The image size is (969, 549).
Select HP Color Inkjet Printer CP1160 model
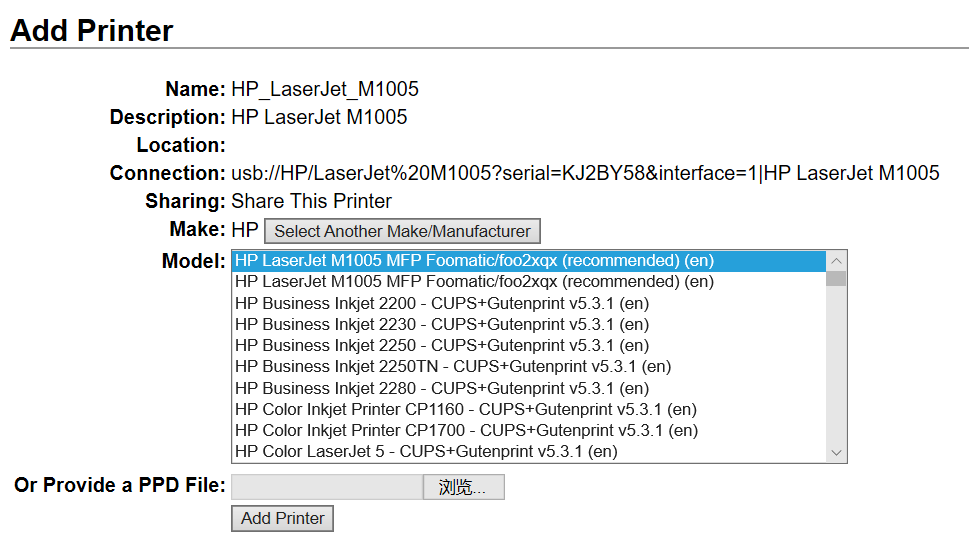click(529, 409)
